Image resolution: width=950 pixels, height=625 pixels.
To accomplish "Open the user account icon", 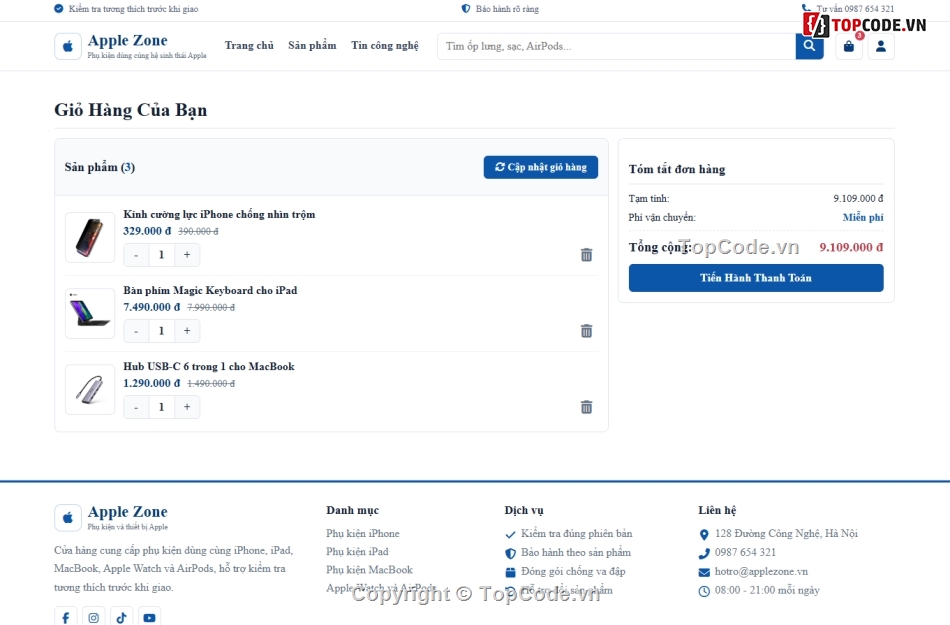I will click(x=881, y=46).
